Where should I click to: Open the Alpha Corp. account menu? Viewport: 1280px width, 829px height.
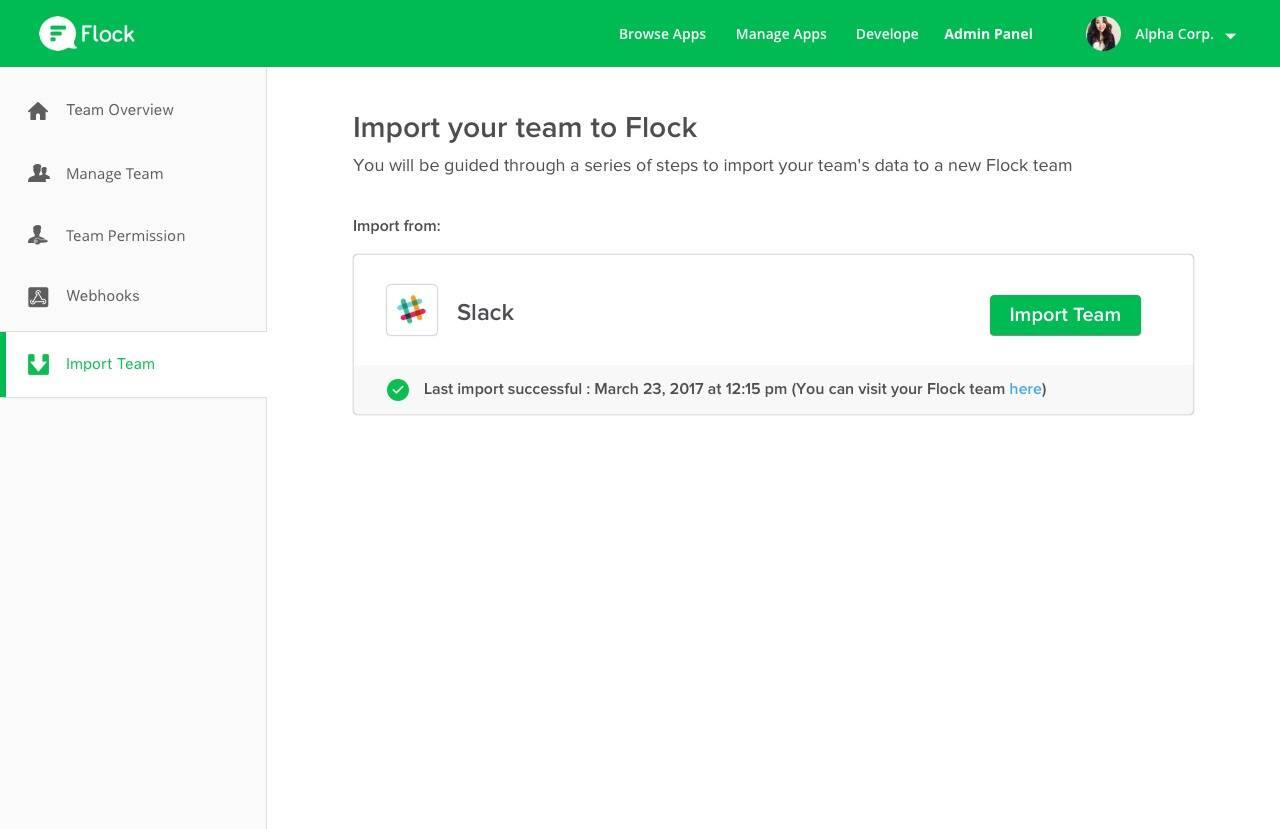pyautogui.click(x=1174, y=34)
